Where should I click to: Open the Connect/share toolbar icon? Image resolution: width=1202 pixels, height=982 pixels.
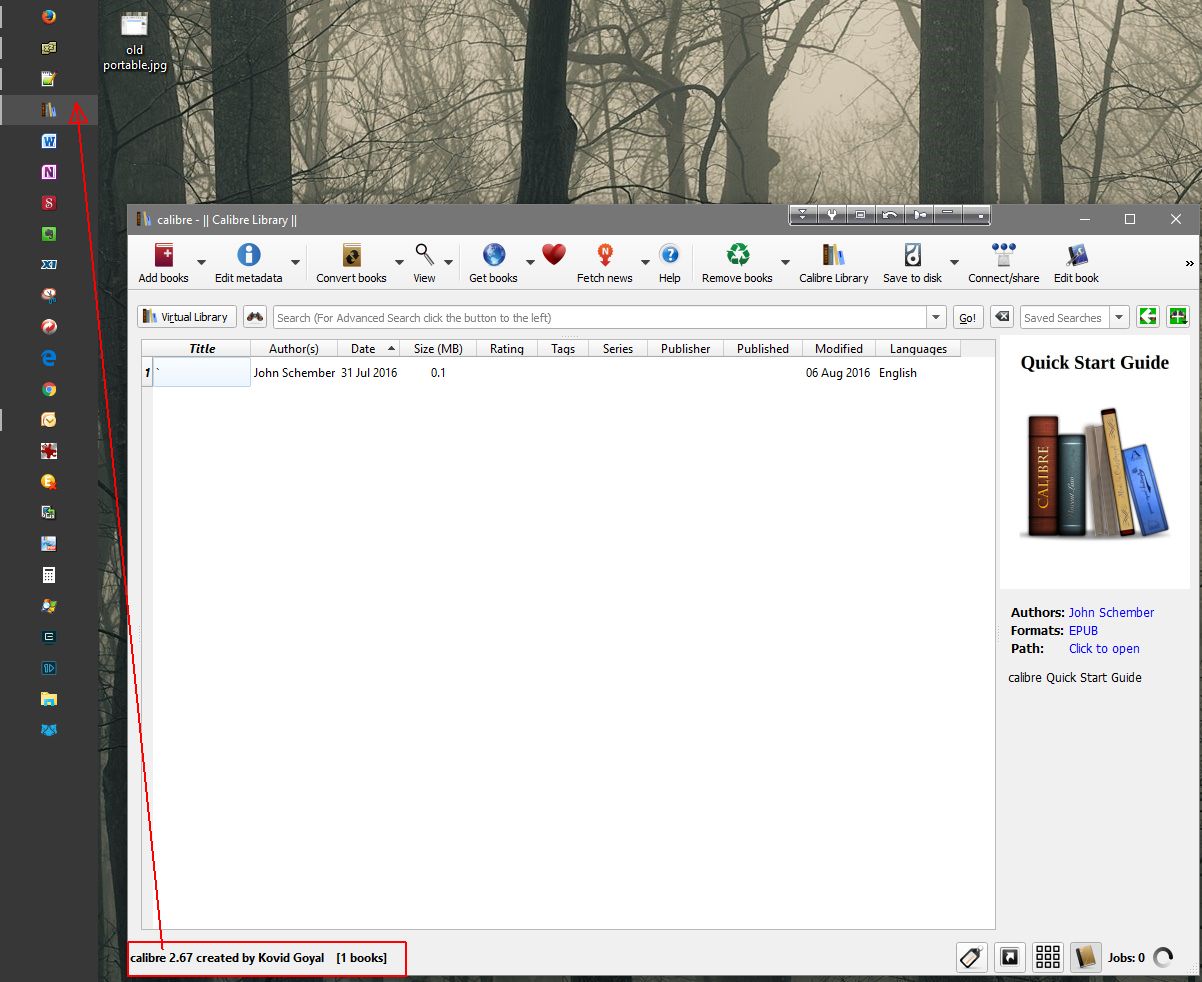click(x=1003, y=256)
